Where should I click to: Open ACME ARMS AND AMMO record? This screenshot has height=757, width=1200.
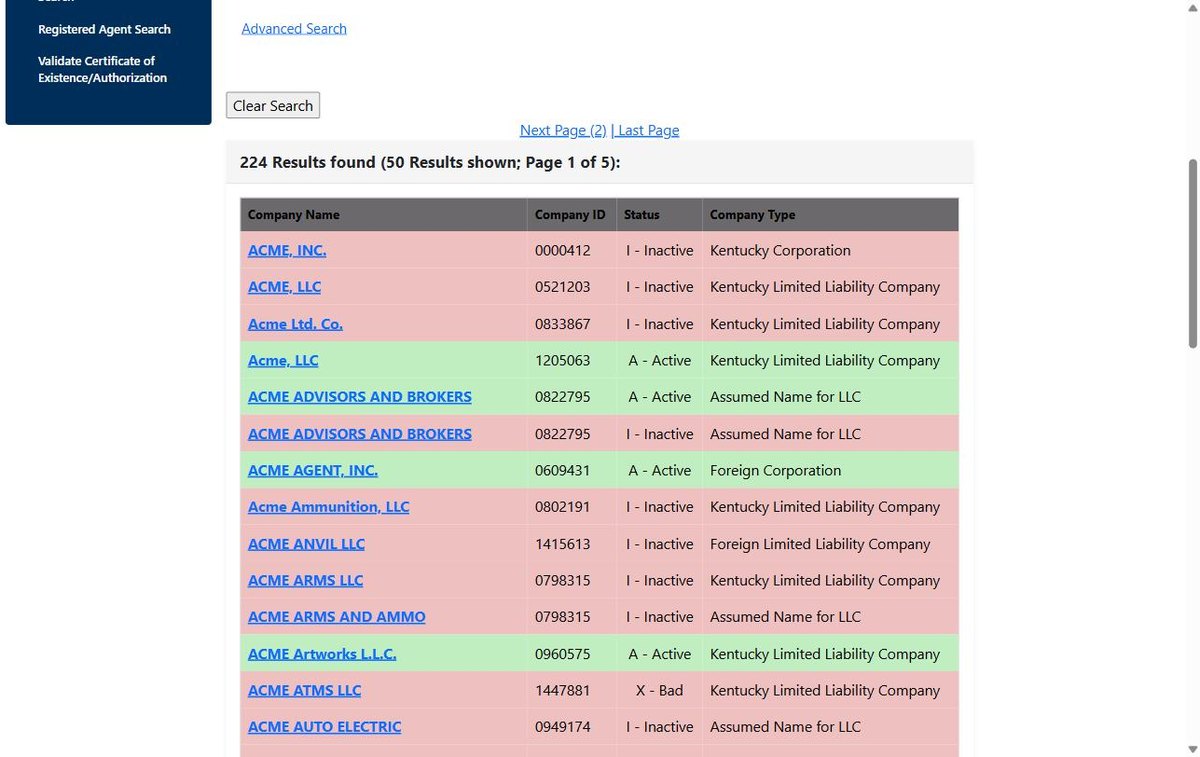point(337,617)
